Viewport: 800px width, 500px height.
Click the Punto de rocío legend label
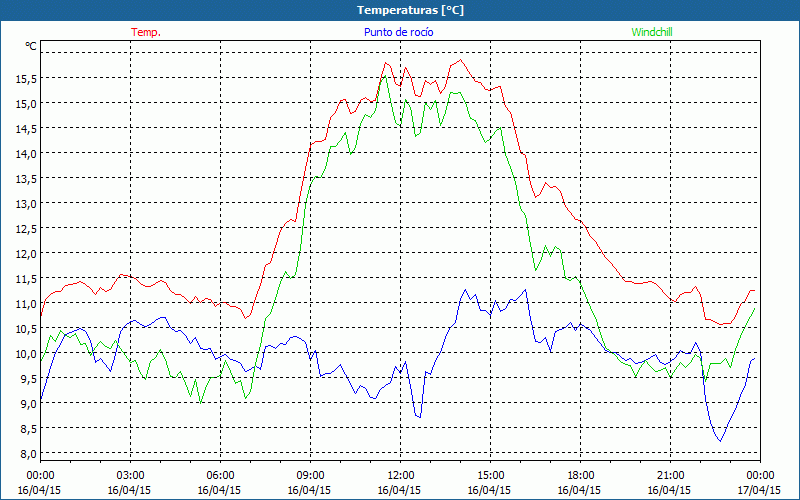[398, 32]
